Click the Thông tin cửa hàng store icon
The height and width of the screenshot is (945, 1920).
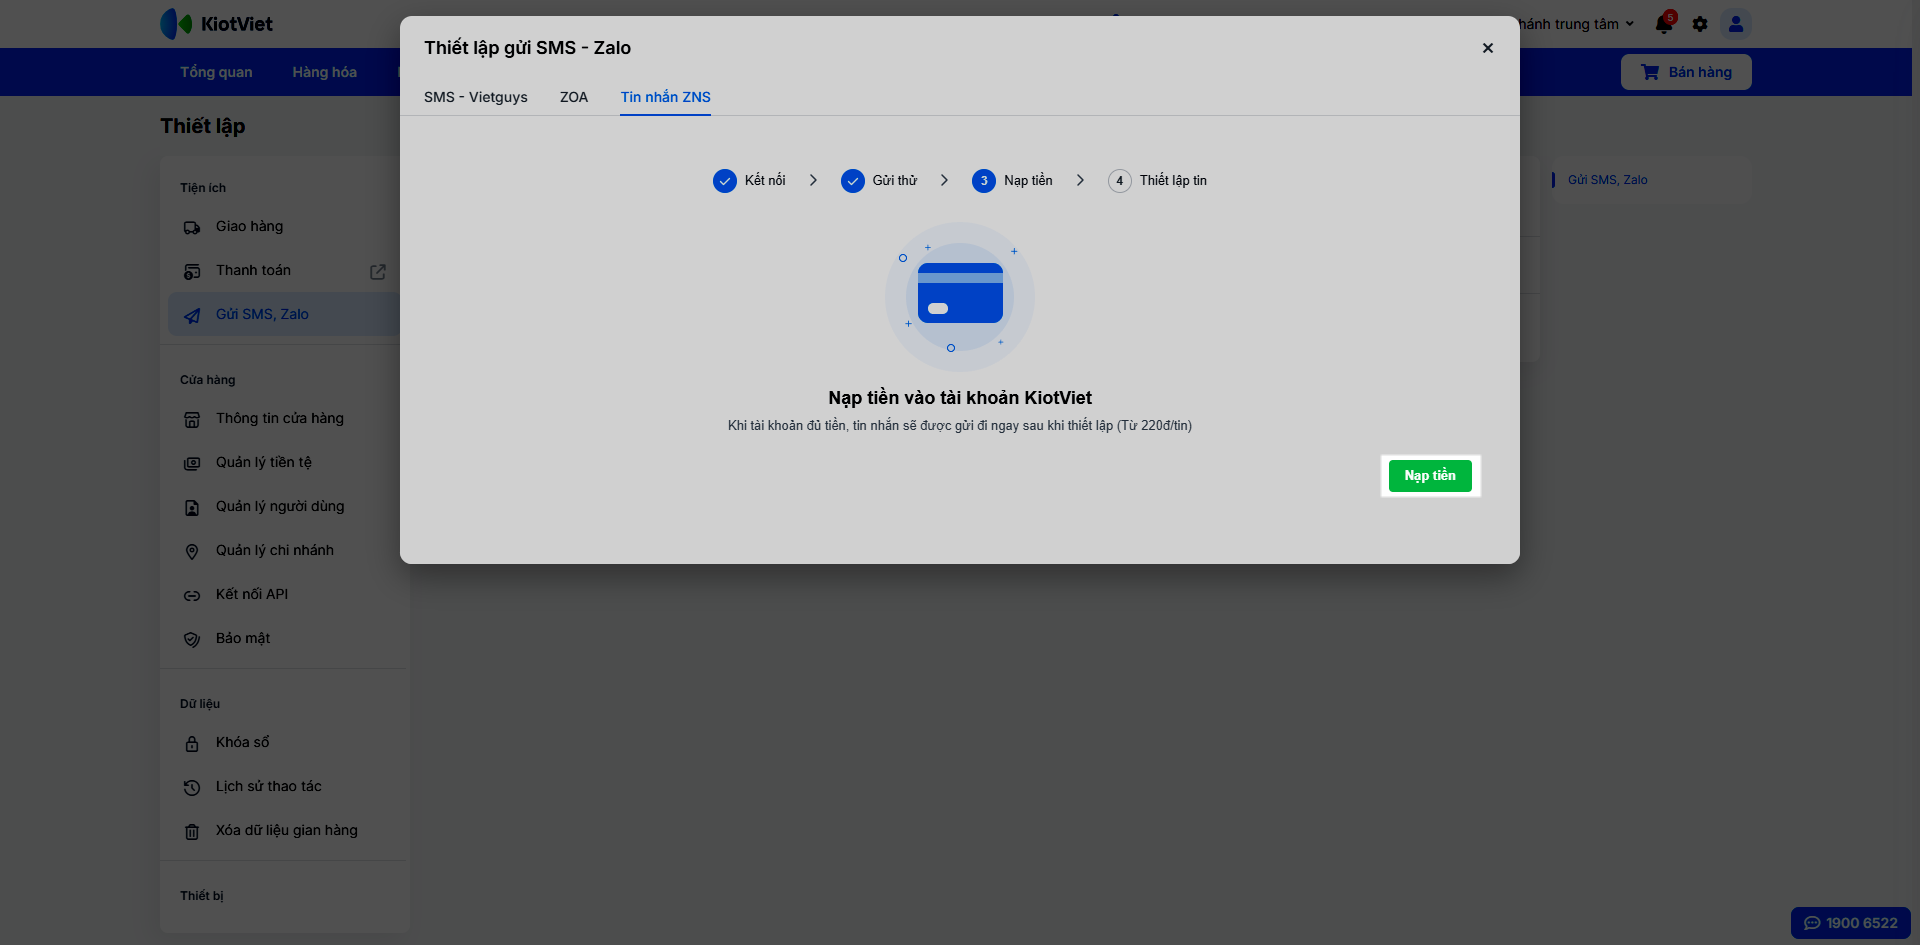[192, 419]
